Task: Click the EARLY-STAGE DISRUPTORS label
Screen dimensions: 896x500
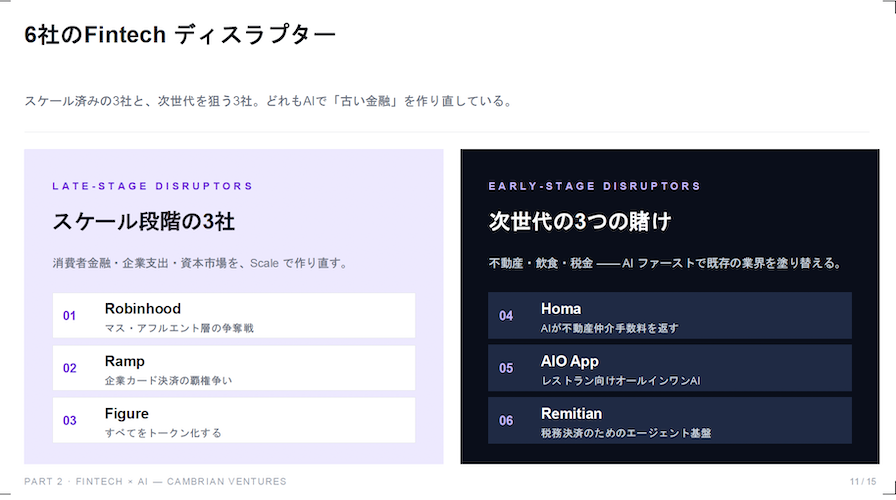Action: pyautogui.click(x=594, y=186)
